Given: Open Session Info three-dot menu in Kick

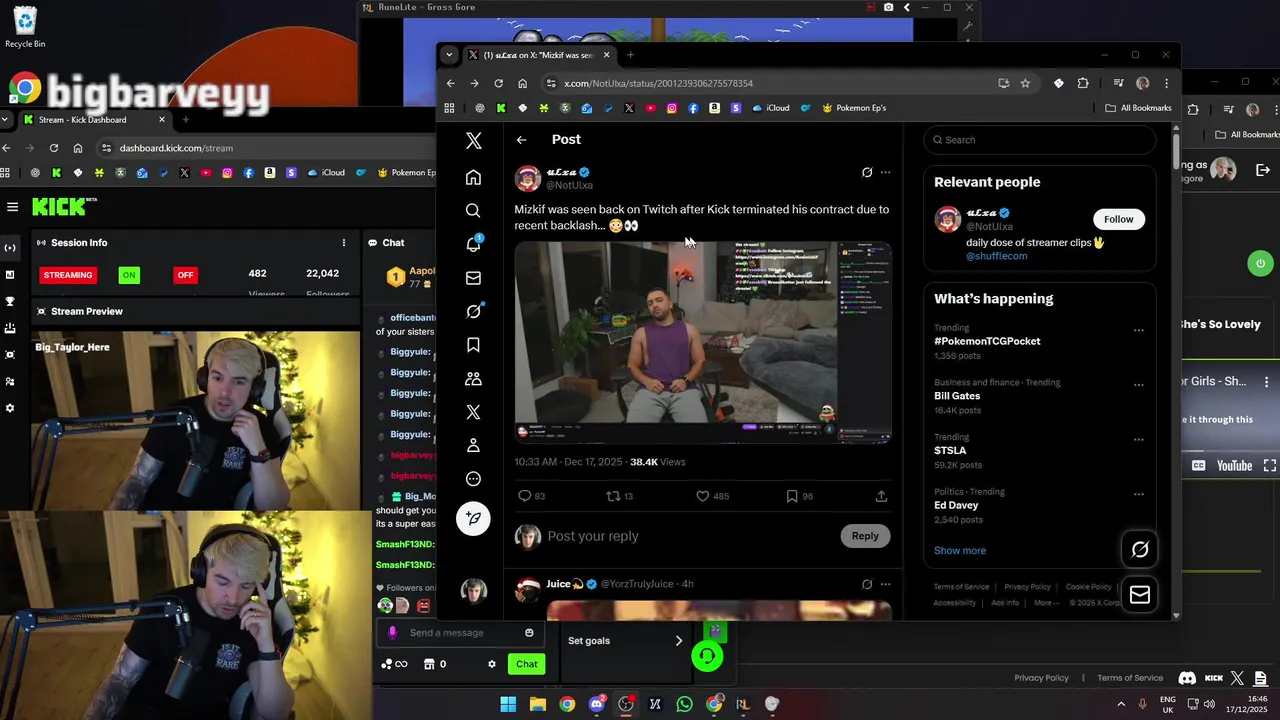Looking at the screenshot, I should pos(343,243).
